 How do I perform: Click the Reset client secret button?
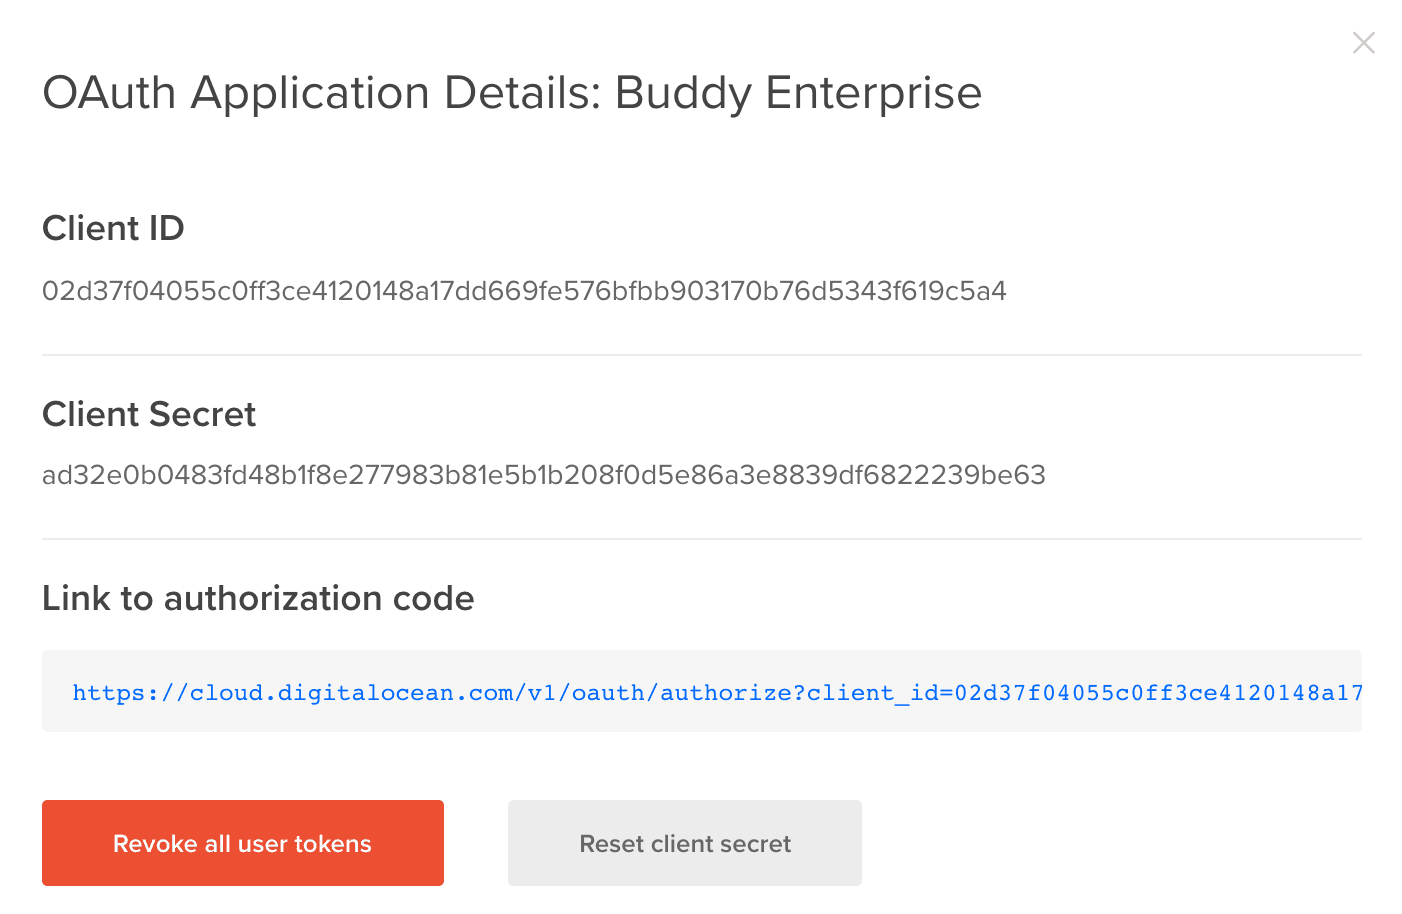pyautogui.click(x=684, y=843)
